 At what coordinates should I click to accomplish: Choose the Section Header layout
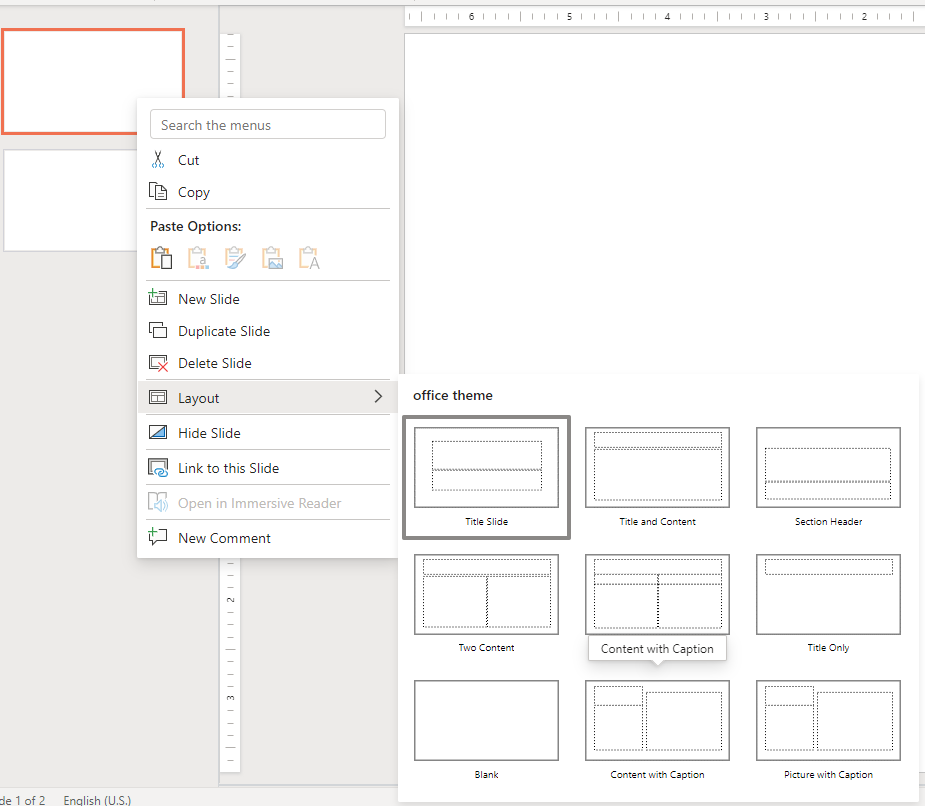(828, 468)
